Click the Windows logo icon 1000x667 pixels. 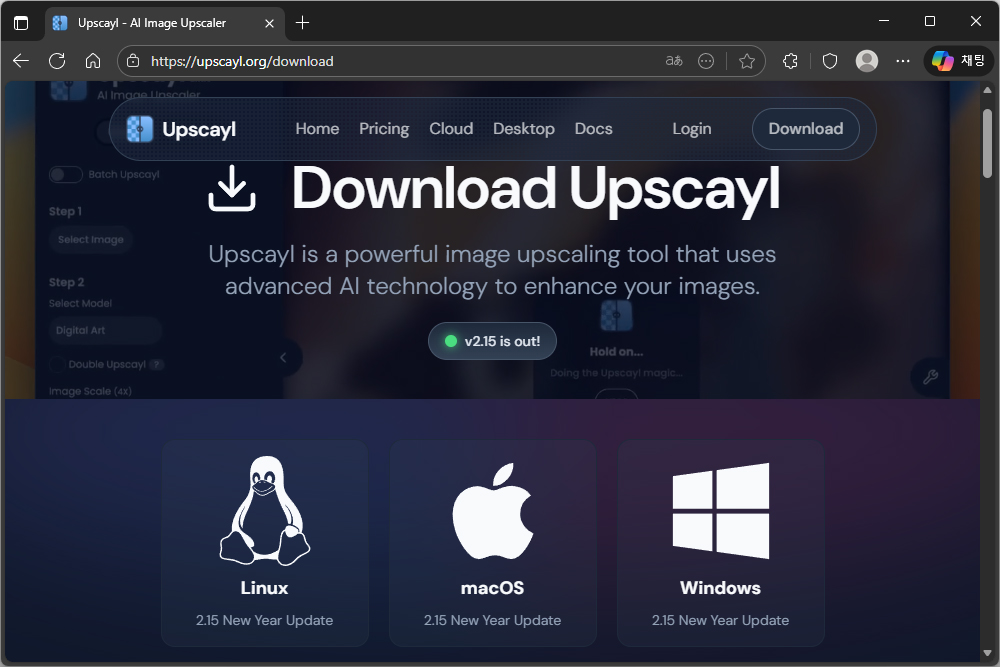coord(721,511)
